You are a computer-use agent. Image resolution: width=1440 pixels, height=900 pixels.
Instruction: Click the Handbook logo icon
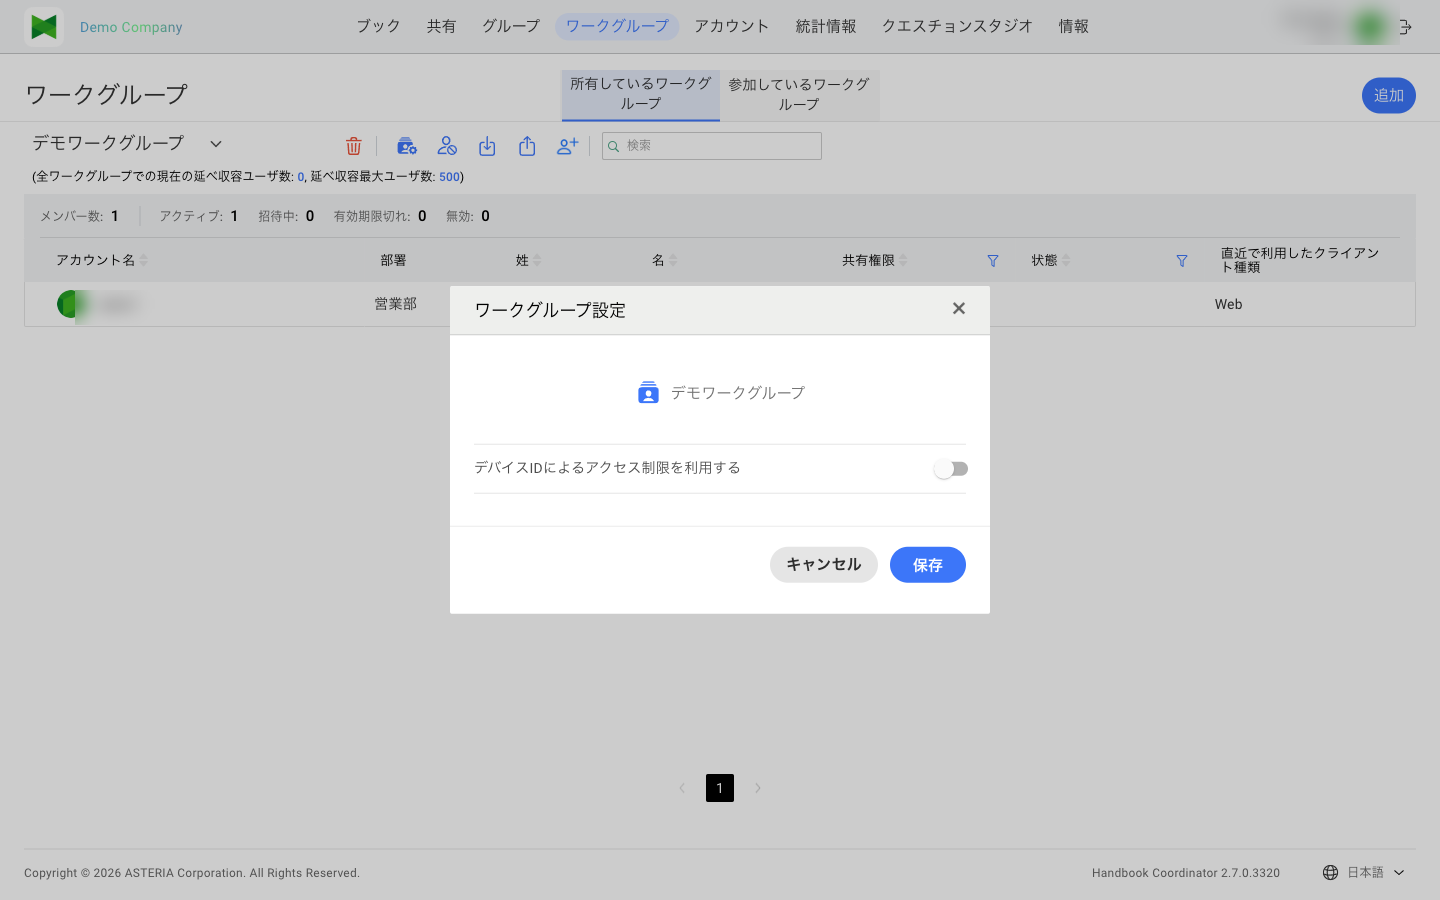pos(44,27)
